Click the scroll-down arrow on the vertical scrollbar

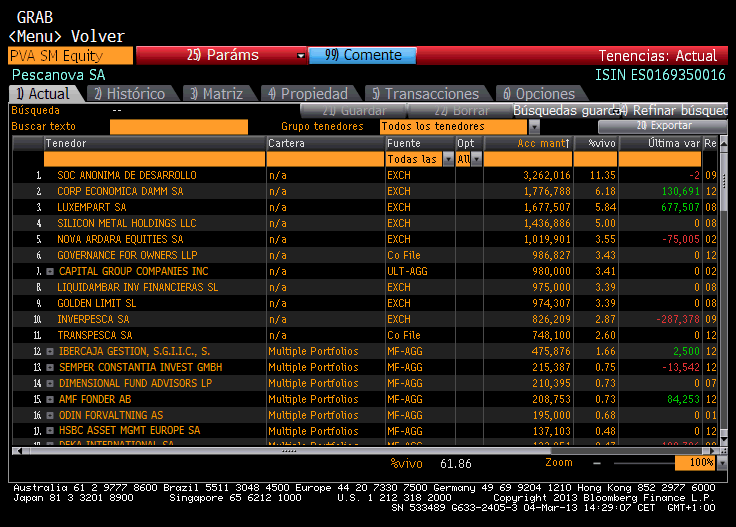(x=723, y=440)
